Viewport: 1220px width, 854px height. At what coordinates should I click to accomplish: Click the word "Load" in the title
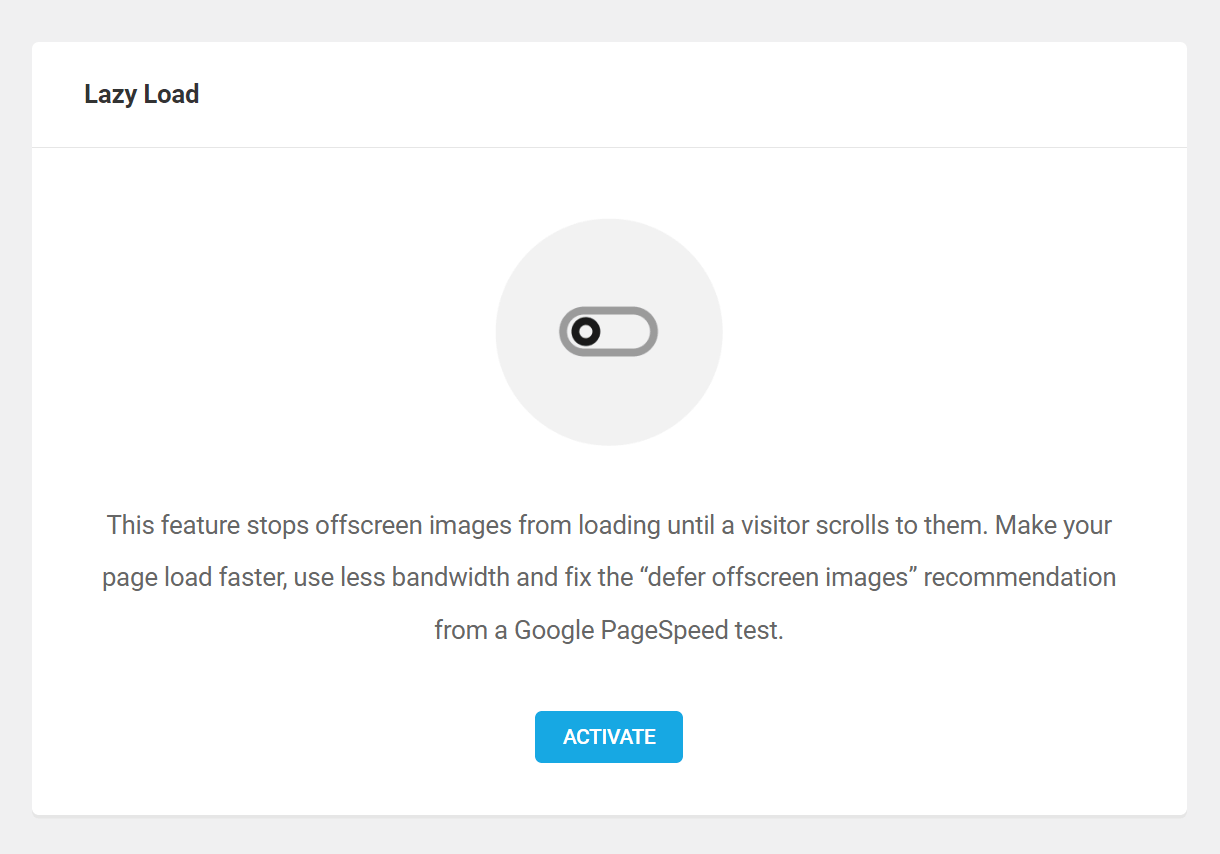[172, 94]
